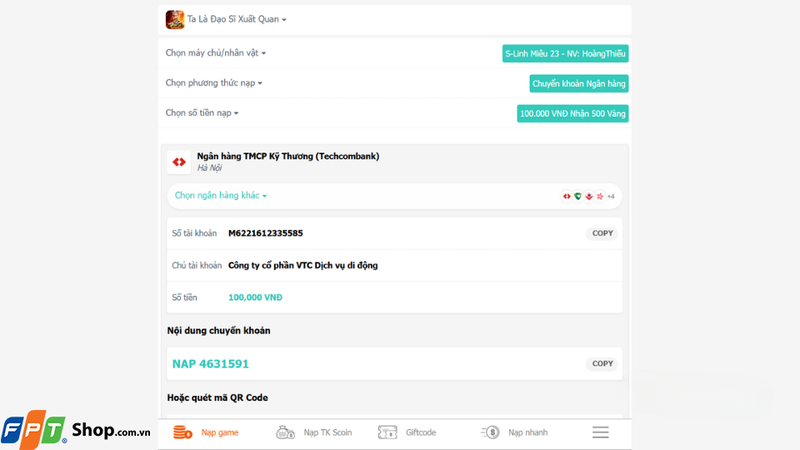Click account number text M6221612335585
This screenshot has height=450, width=800.
(265, 233)
